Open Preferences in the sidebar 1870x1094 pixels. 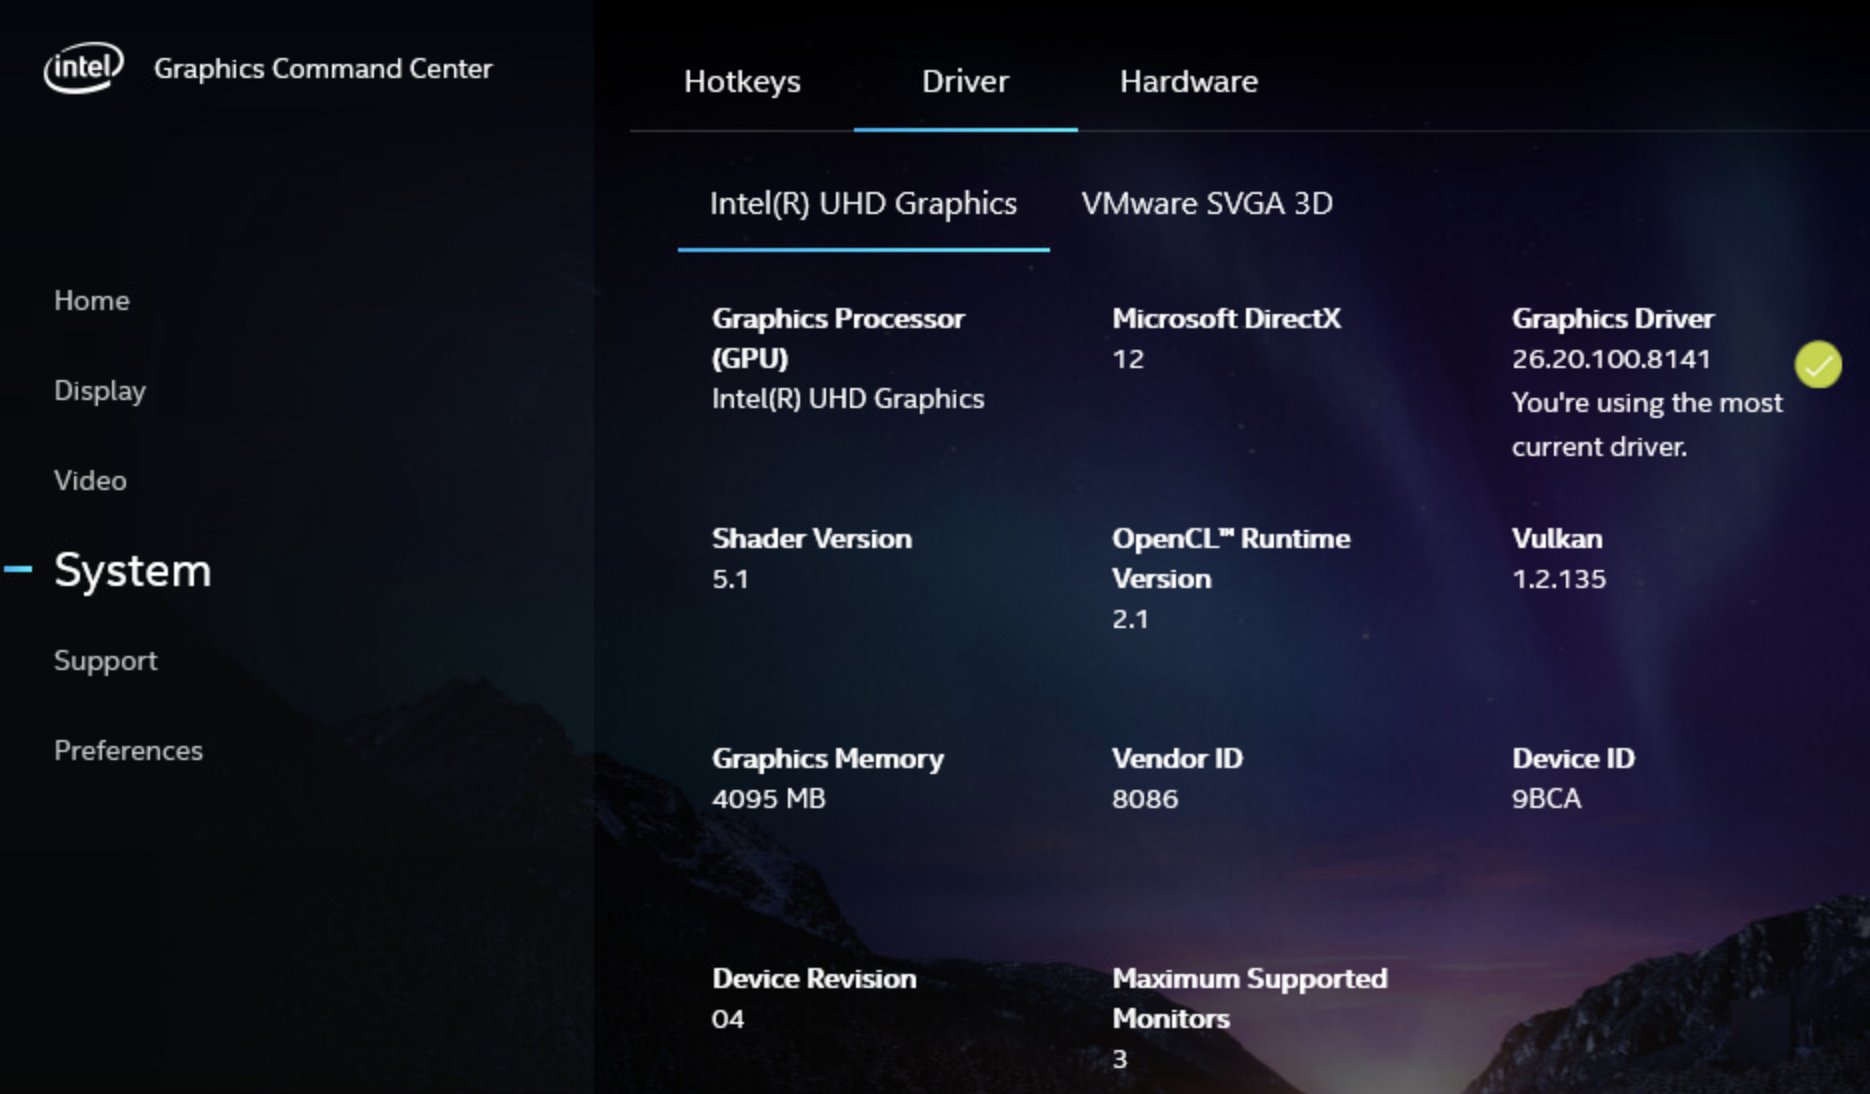click(128, 750)
